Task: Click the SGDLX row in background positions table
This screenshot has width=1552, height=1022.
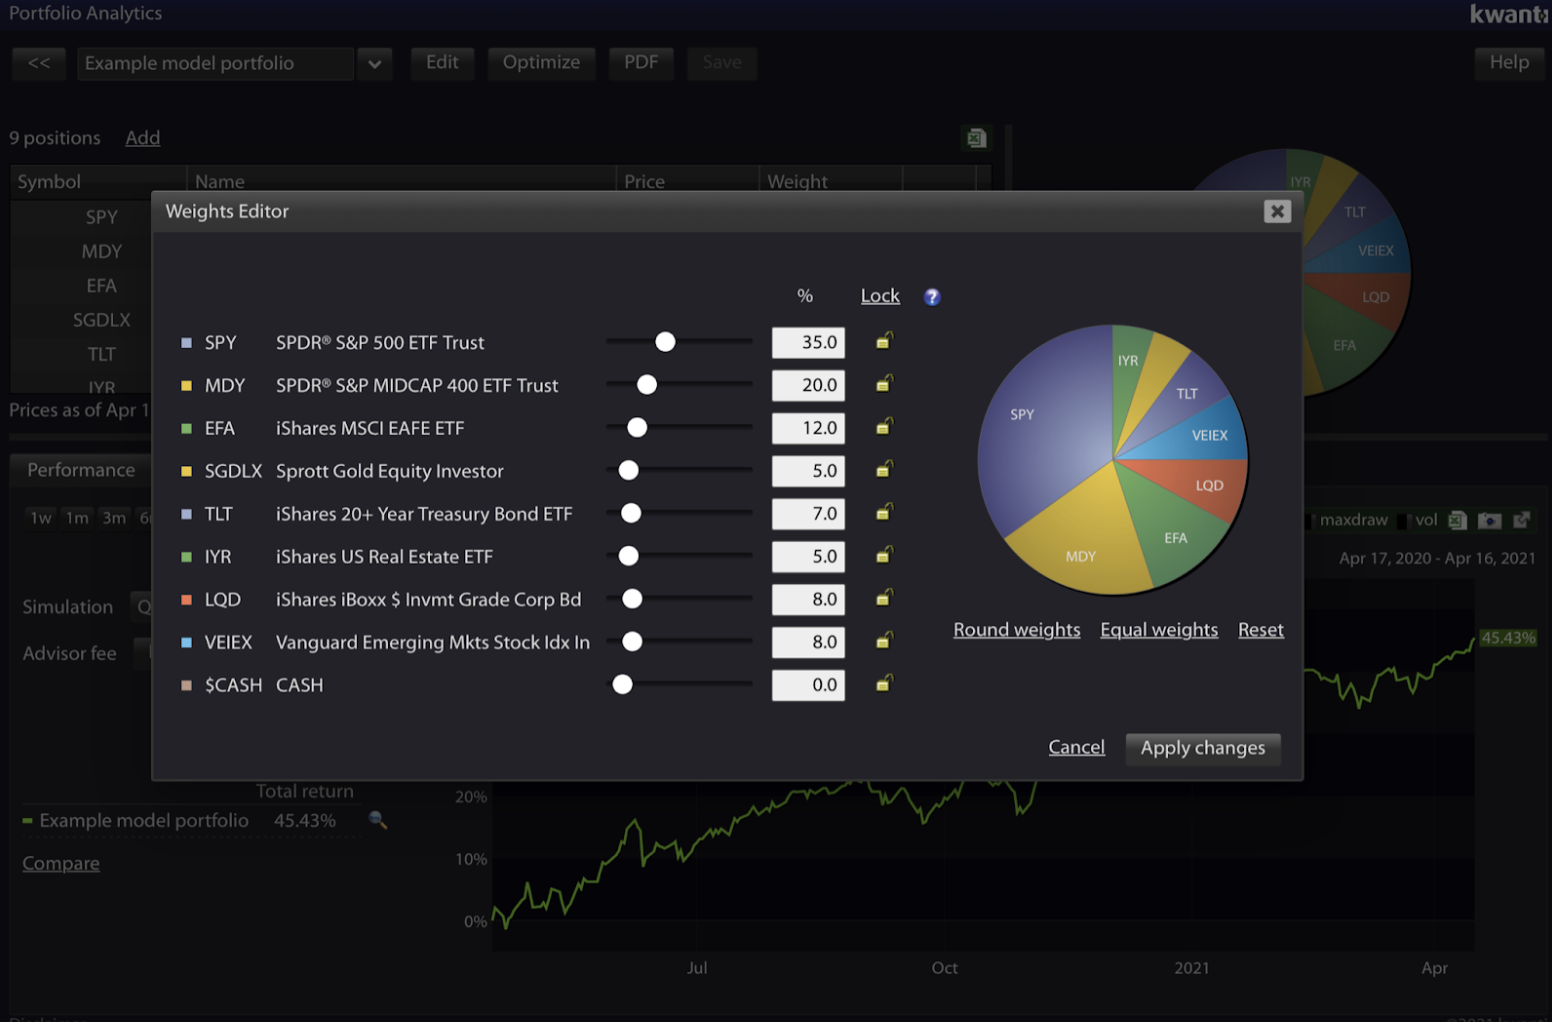Action: pos(80,320)
